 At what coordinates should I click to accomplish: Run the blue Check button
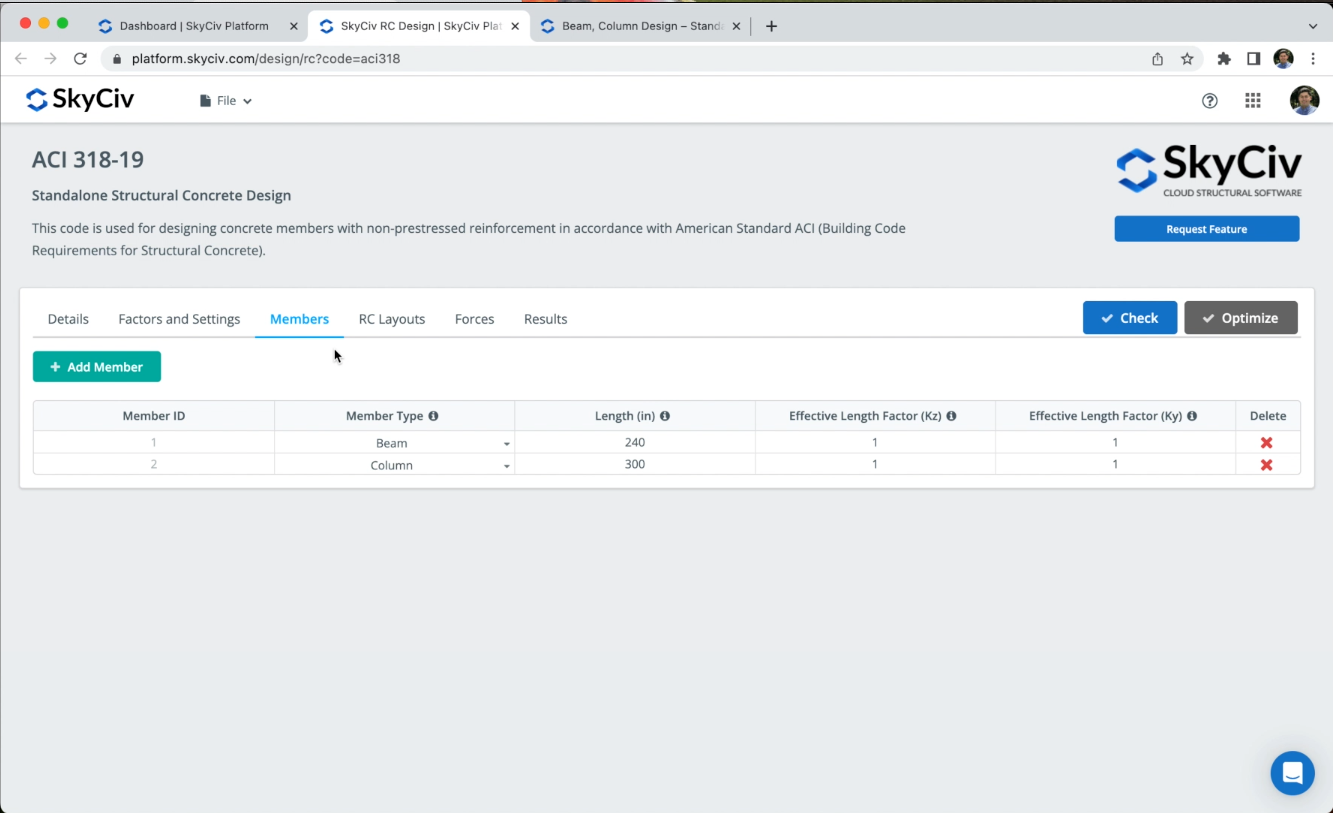1129,318
